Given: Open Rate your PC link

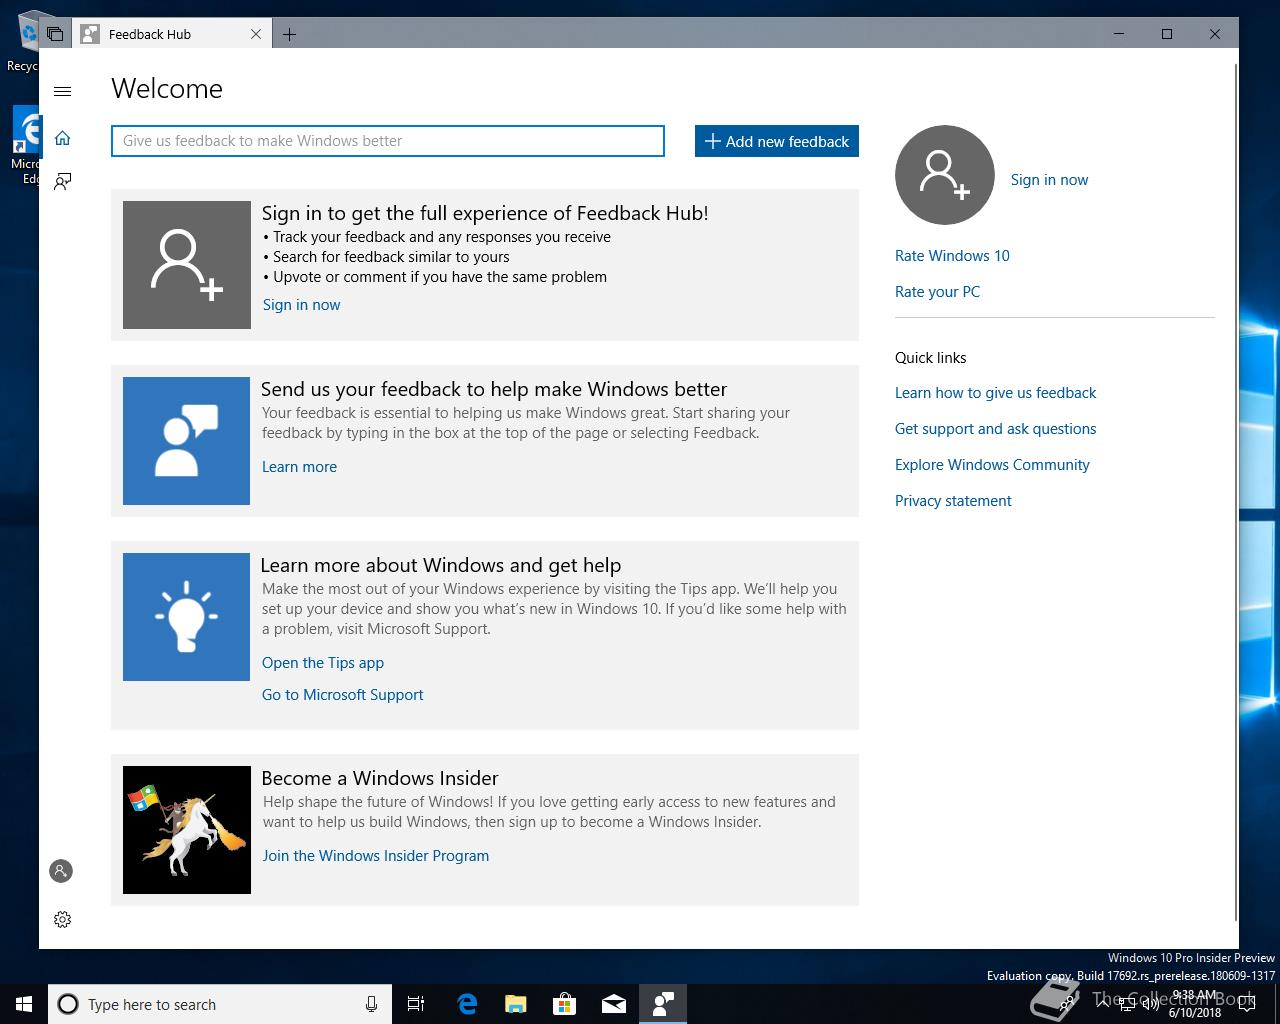Looking at the screenshot, I should [x=937, y=292].
